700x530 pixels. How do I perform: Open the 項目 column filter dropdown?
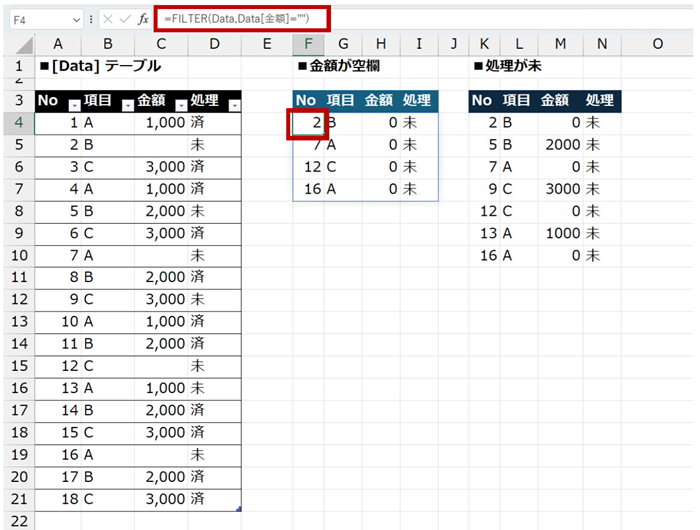pos(127,105)
